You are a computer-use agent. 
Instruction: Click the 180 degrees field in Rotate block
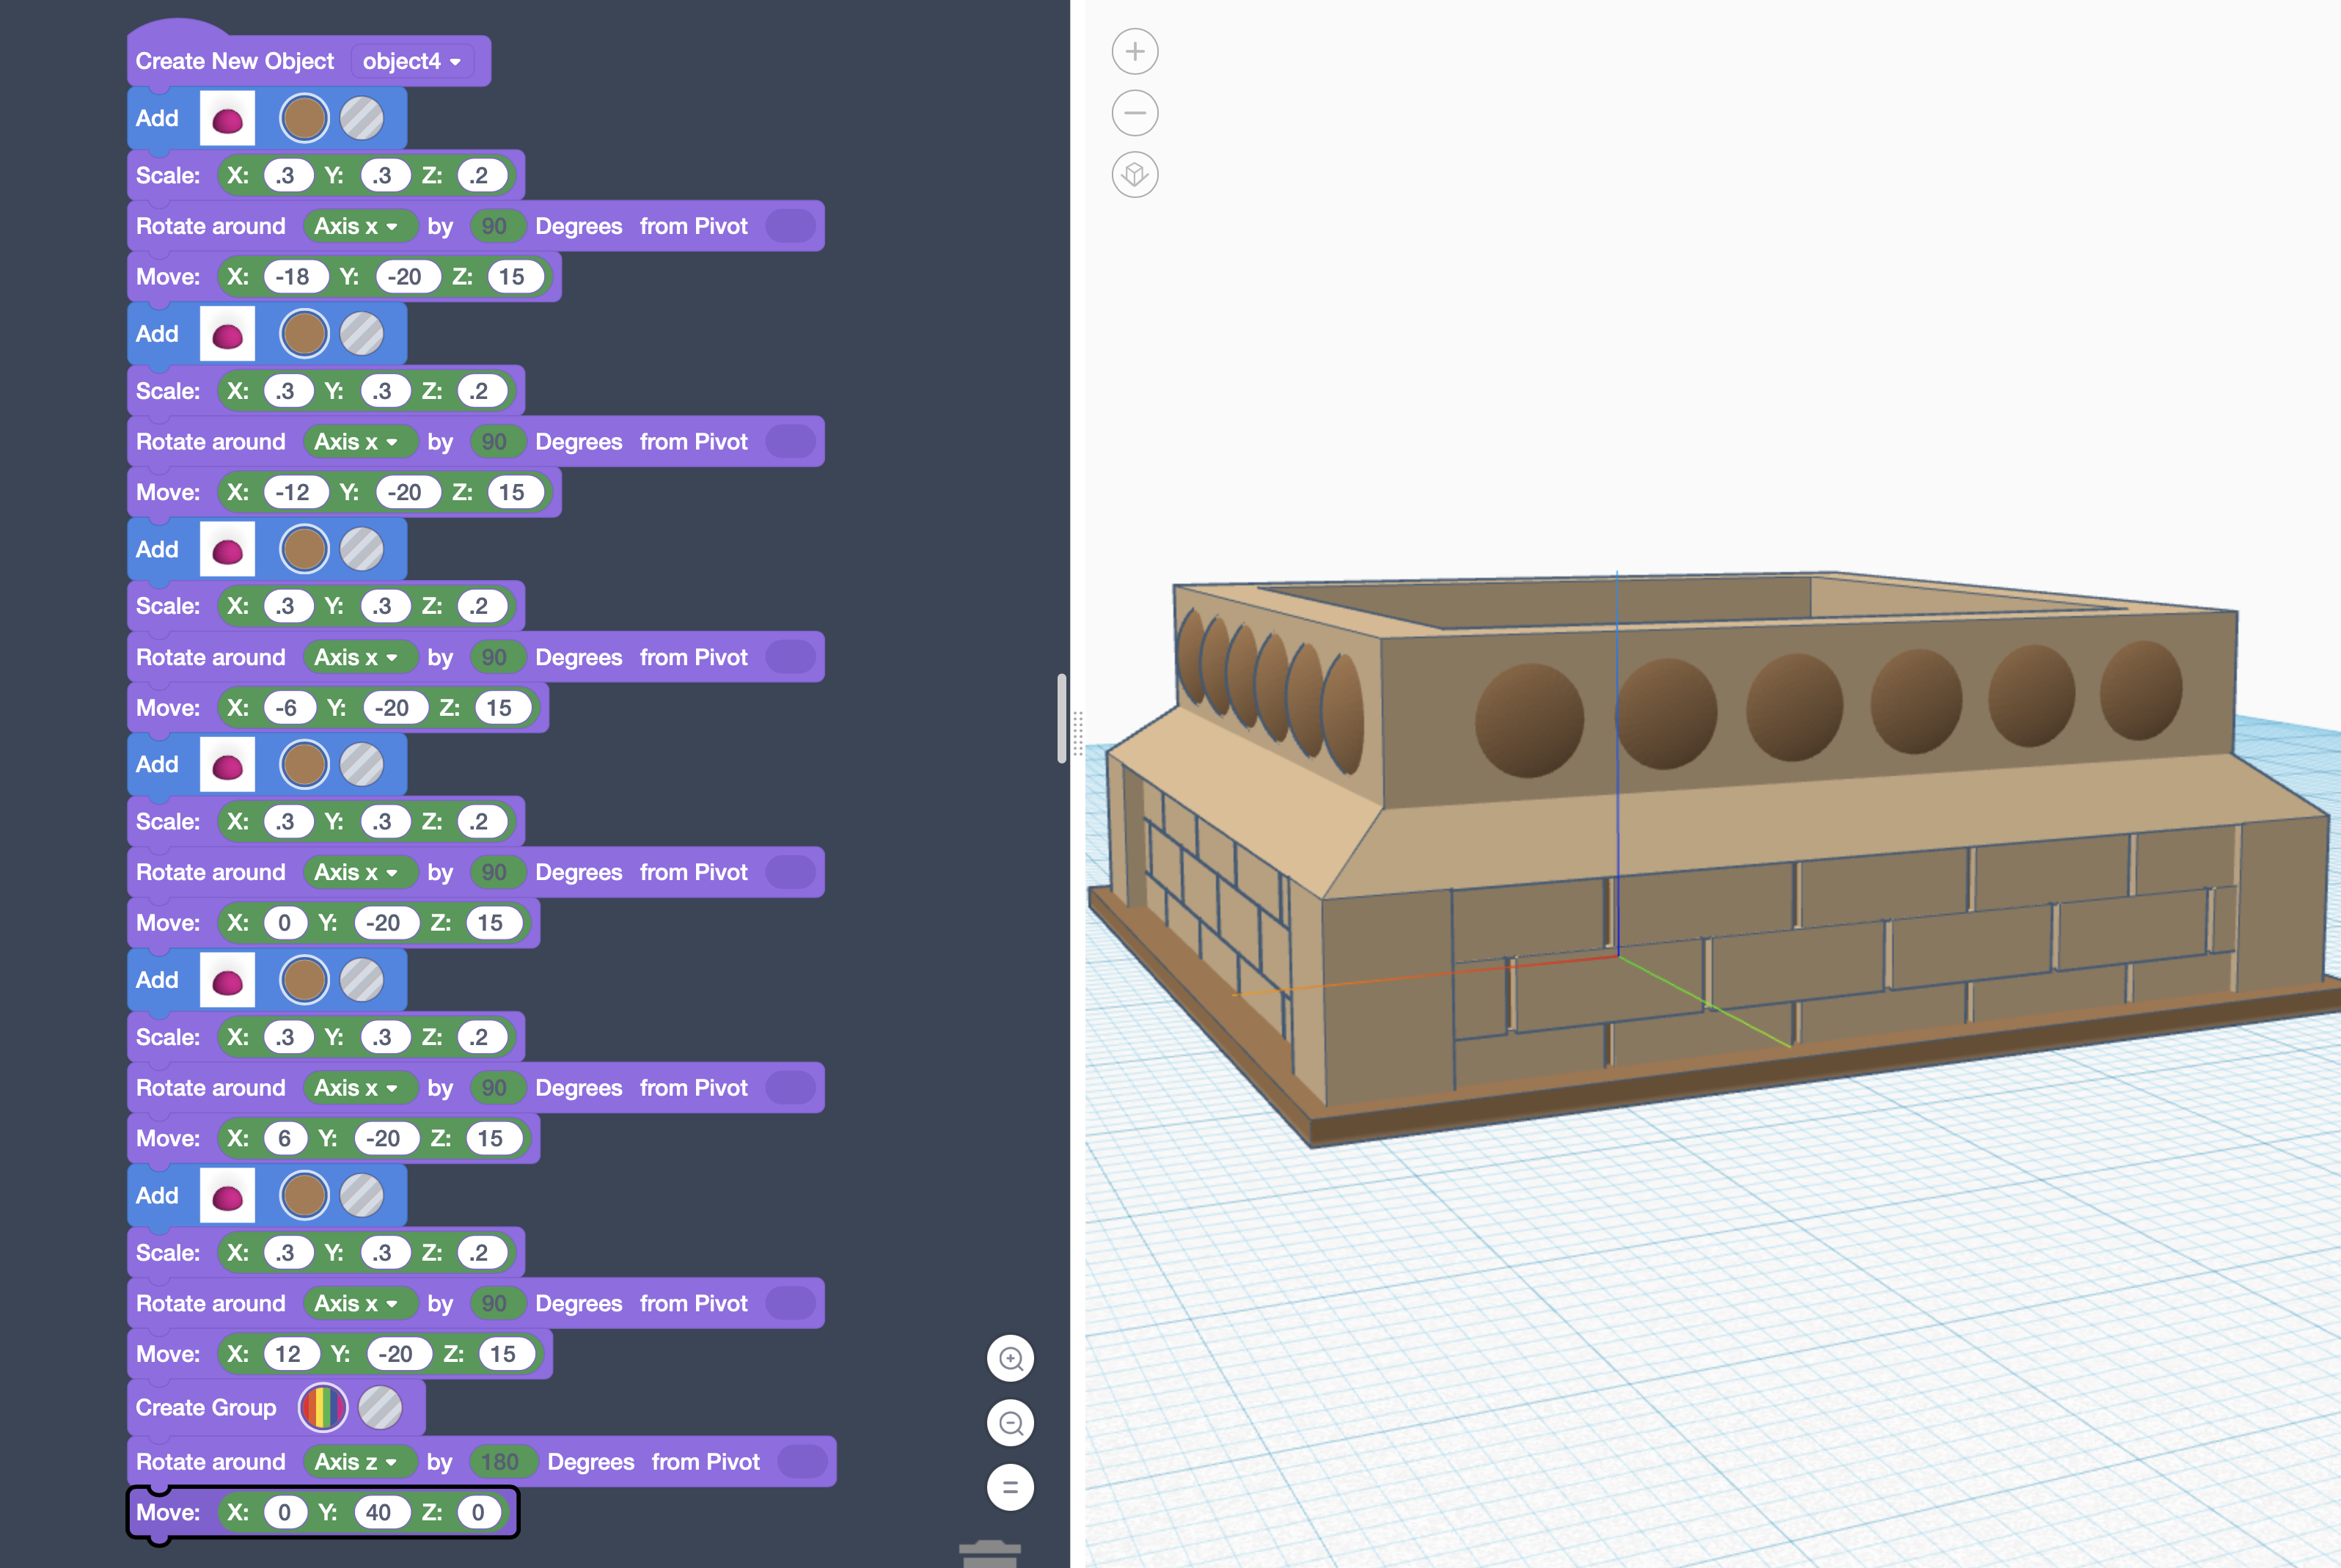[x=499, y=1462]
